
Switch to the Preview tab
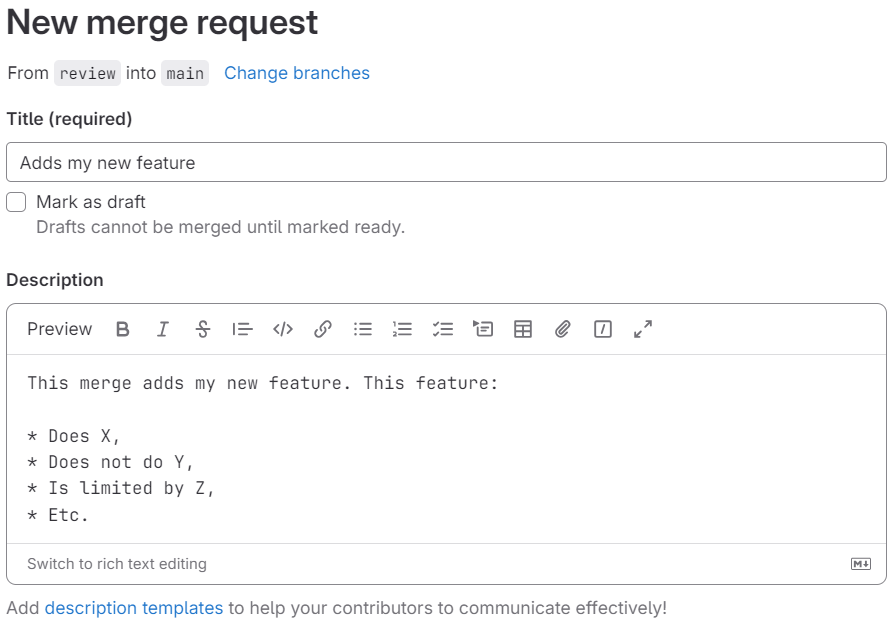59,329
